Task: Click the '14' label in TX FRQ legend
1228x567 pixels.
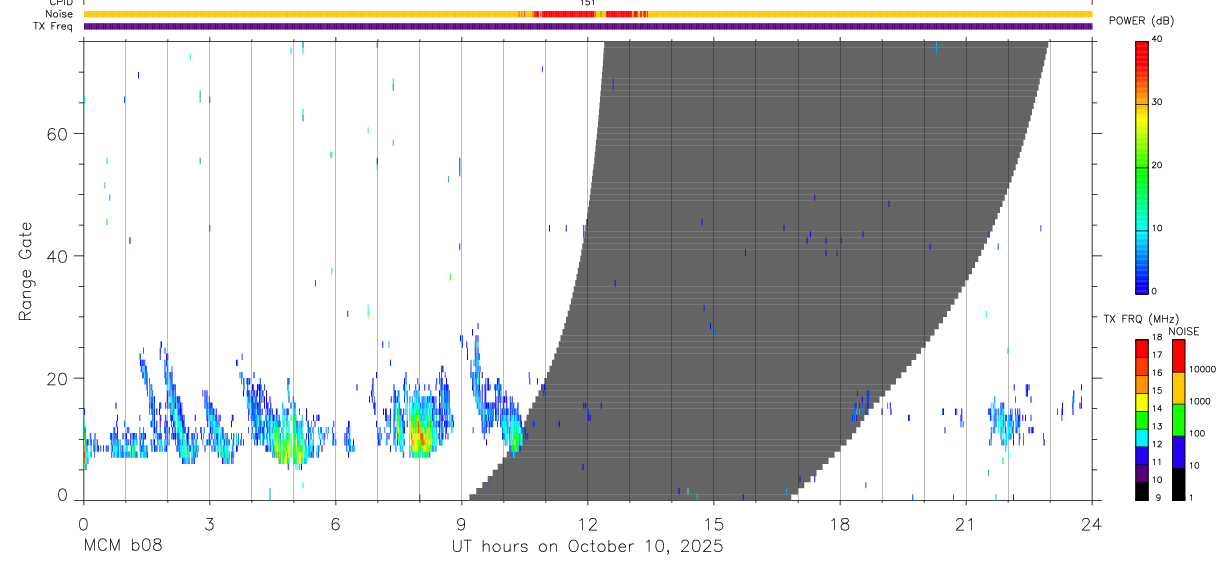Action: click(1156, 408)
